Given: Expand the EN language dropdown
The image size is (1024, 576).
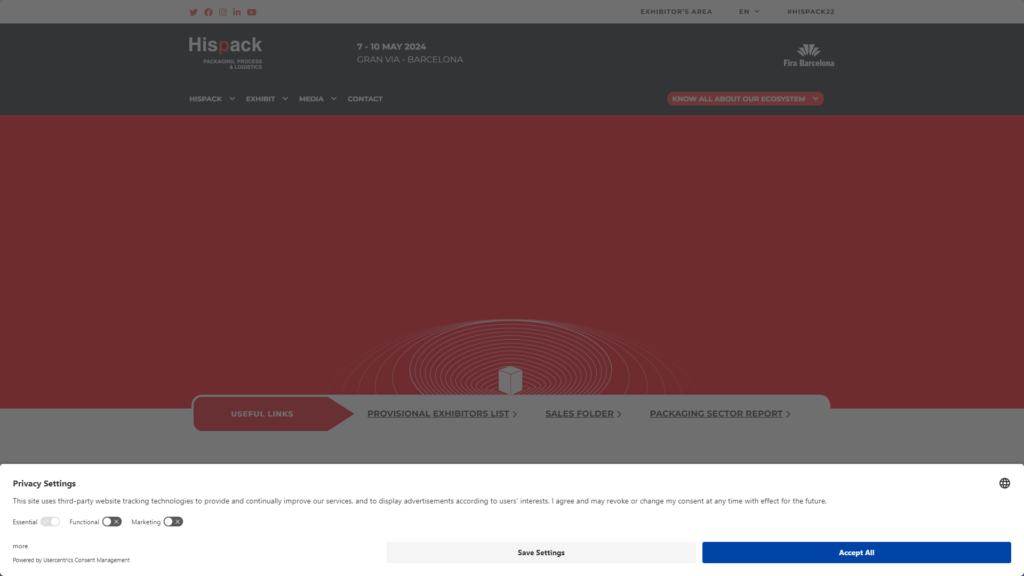Looking at the screenshot, I should tap(749, 12).
